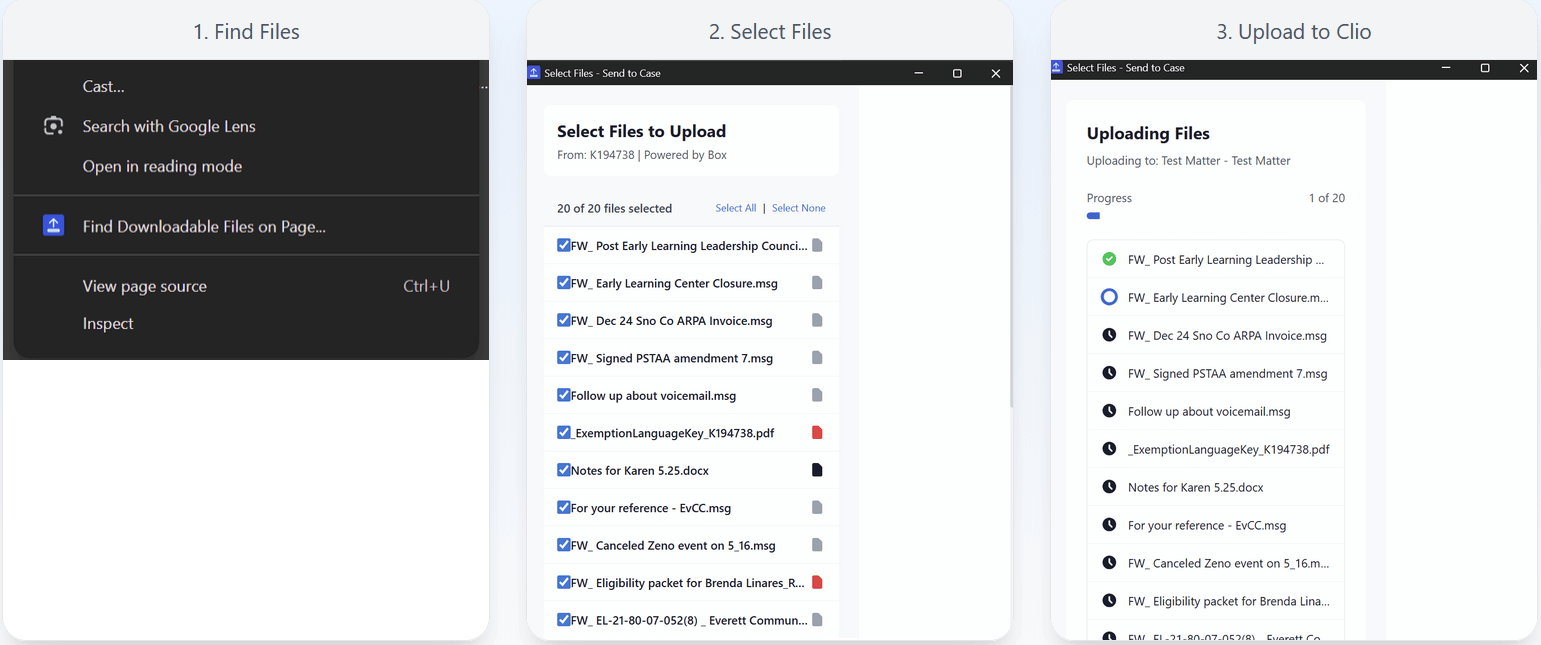The width and height of the screenshot is (1541, 645).
Task: Maximize the Uploading Files window
Action: 1485,68
